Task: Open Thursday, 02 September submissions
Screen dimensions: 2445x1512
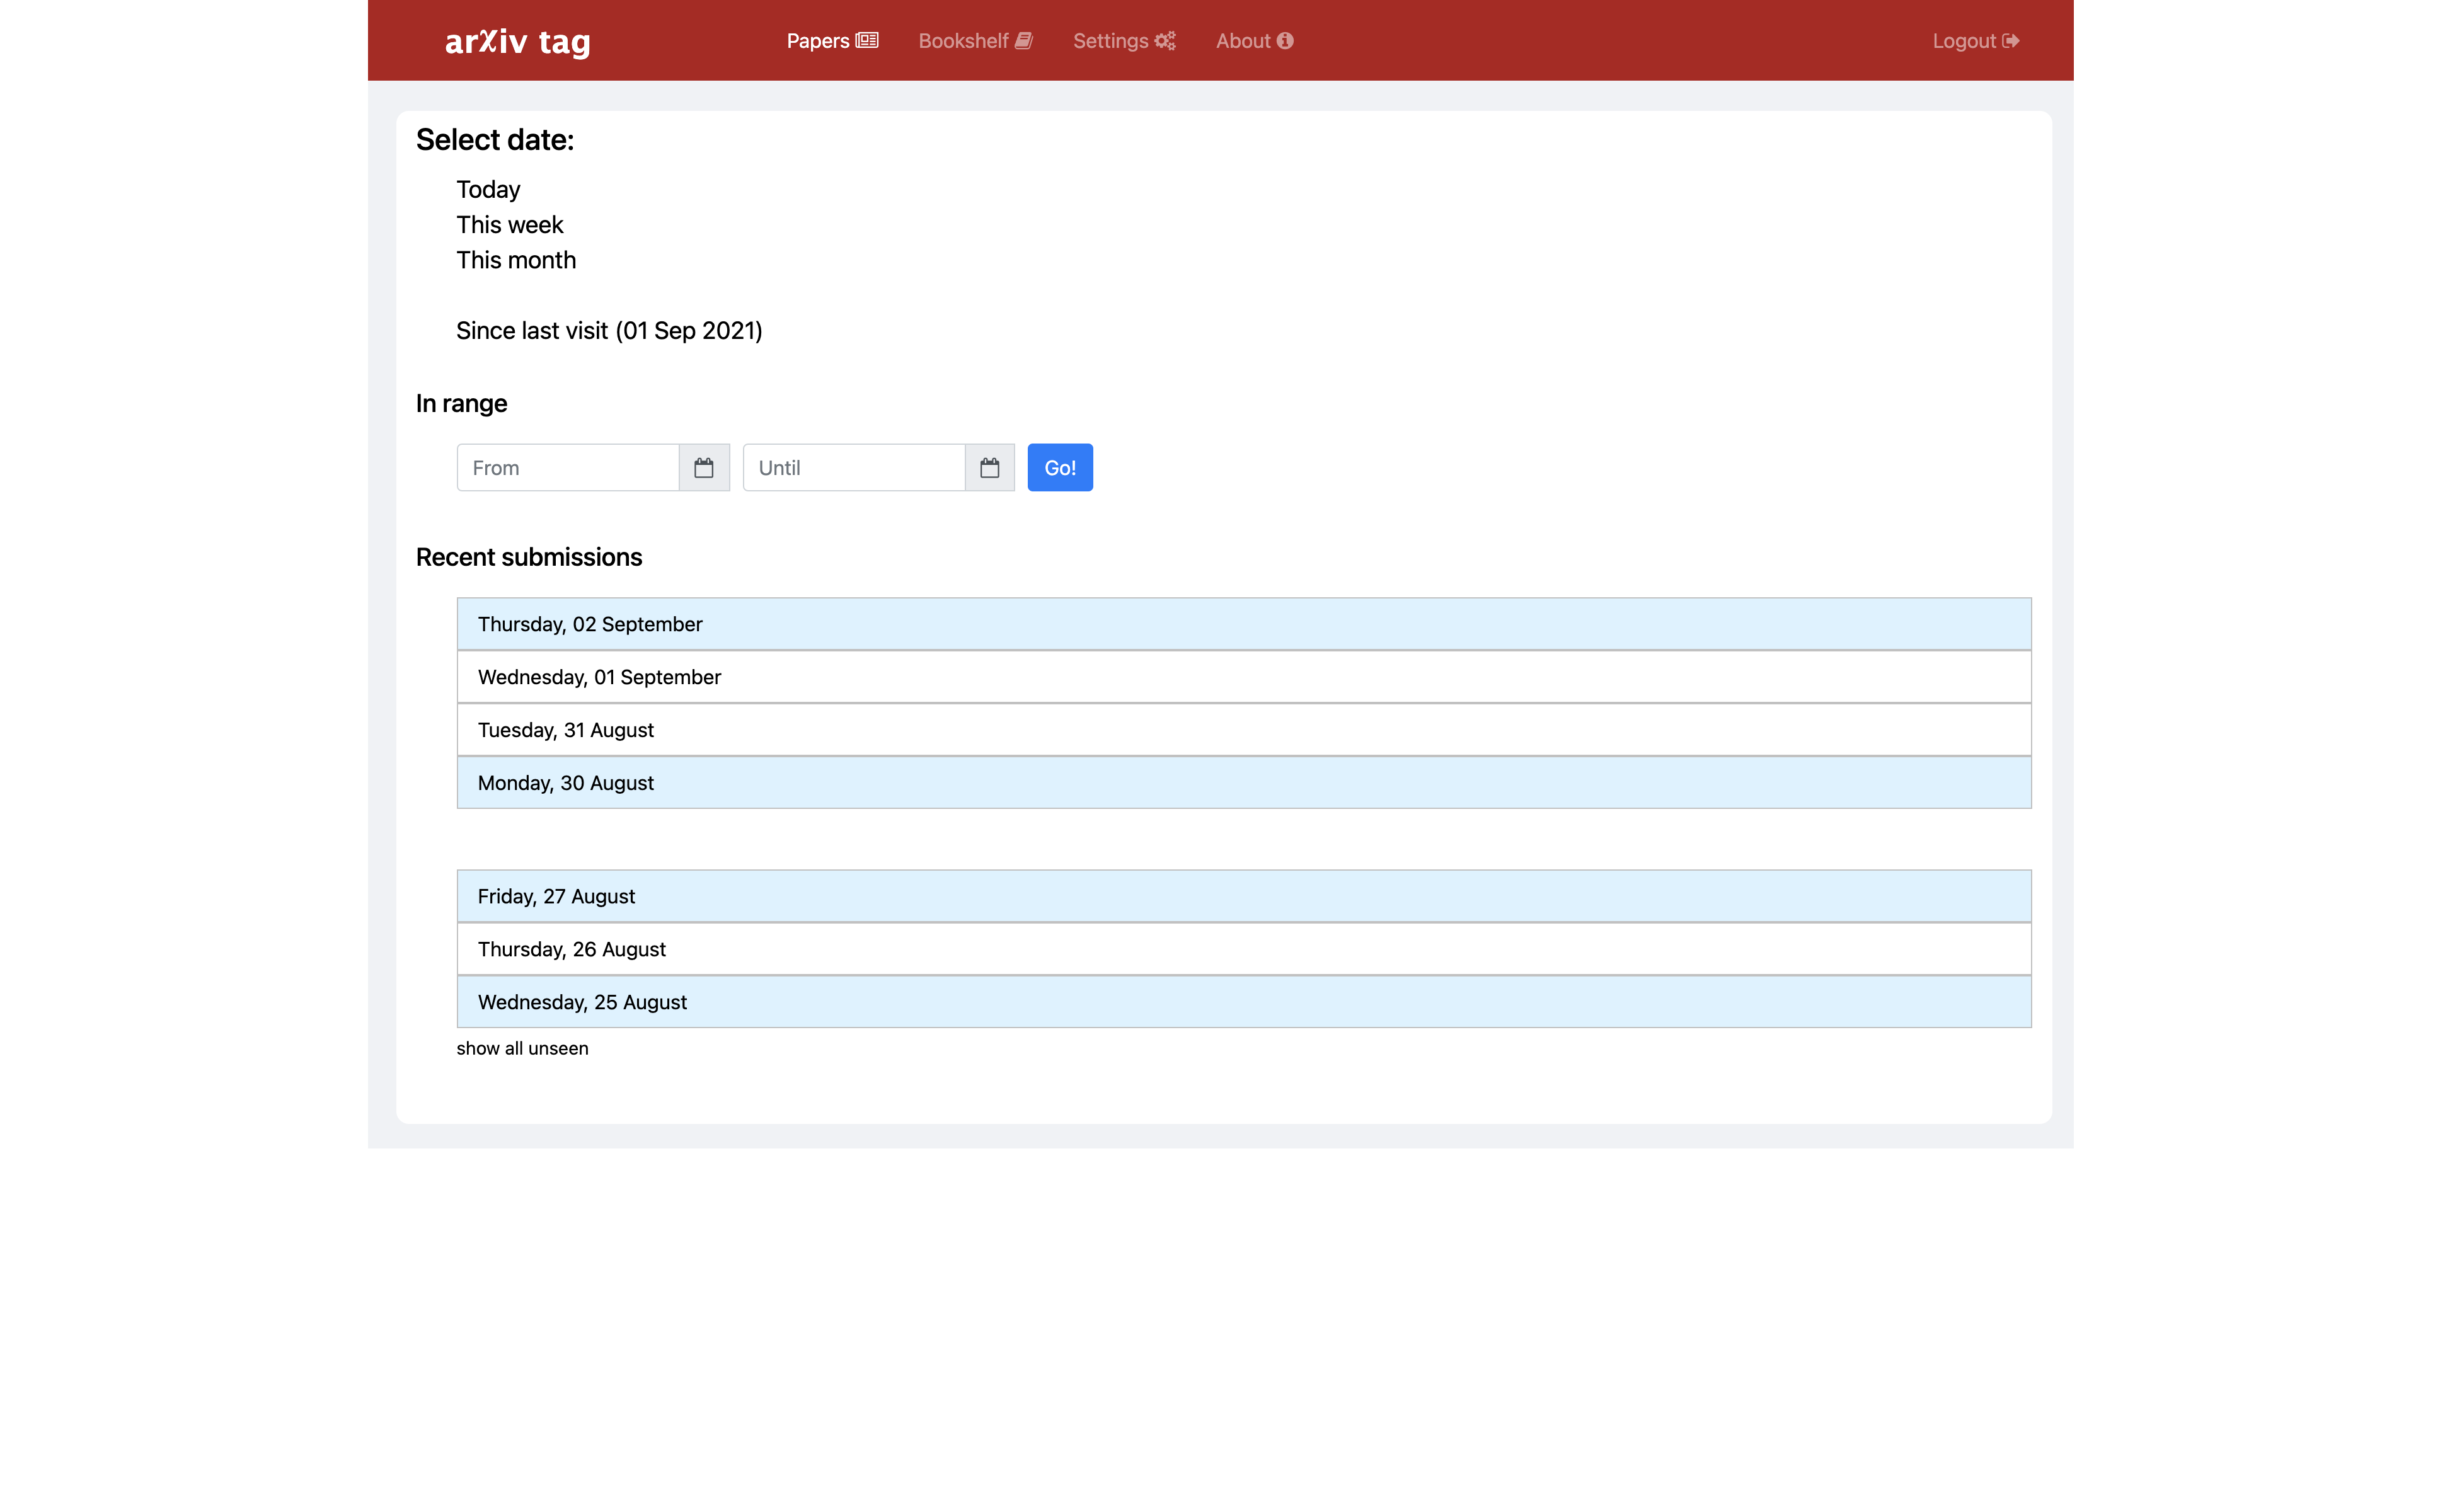Action: coord(590,624)
